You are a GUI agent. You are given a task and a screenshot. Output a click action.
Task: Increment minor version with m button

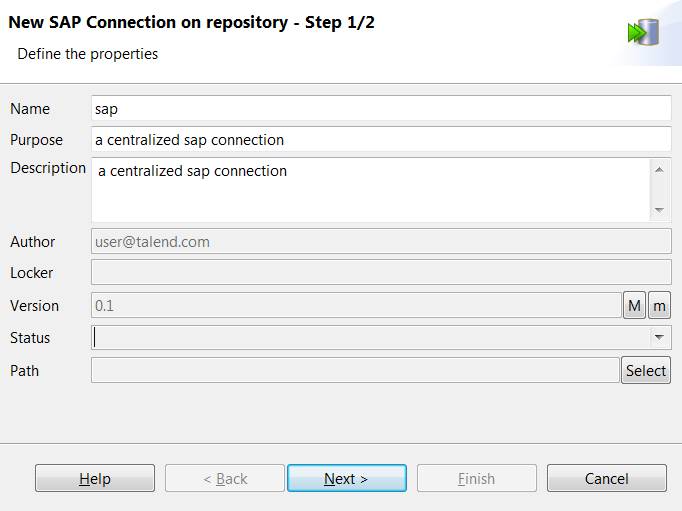pyautogui.click(x=659, y=305)
